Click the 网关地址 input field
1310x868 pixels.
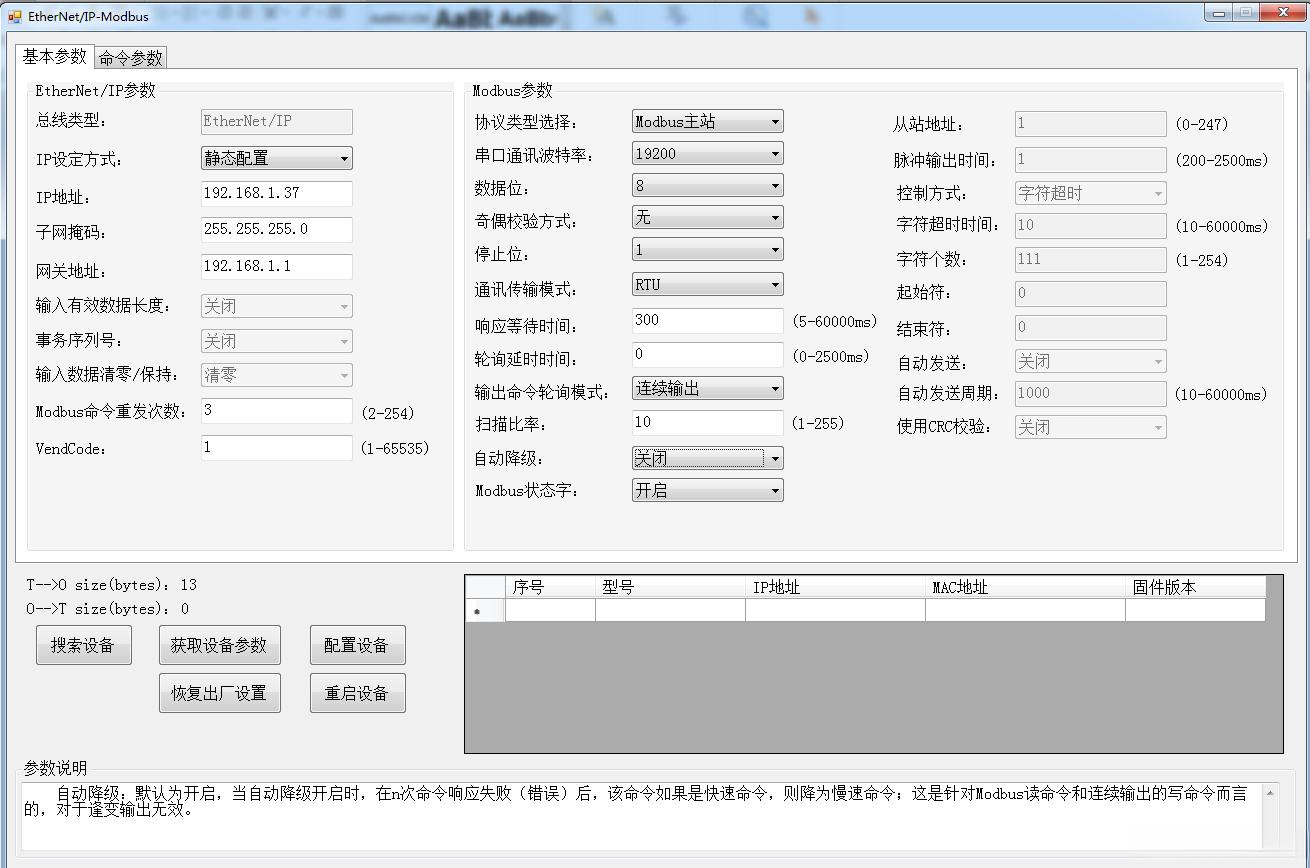click(277, 267)
